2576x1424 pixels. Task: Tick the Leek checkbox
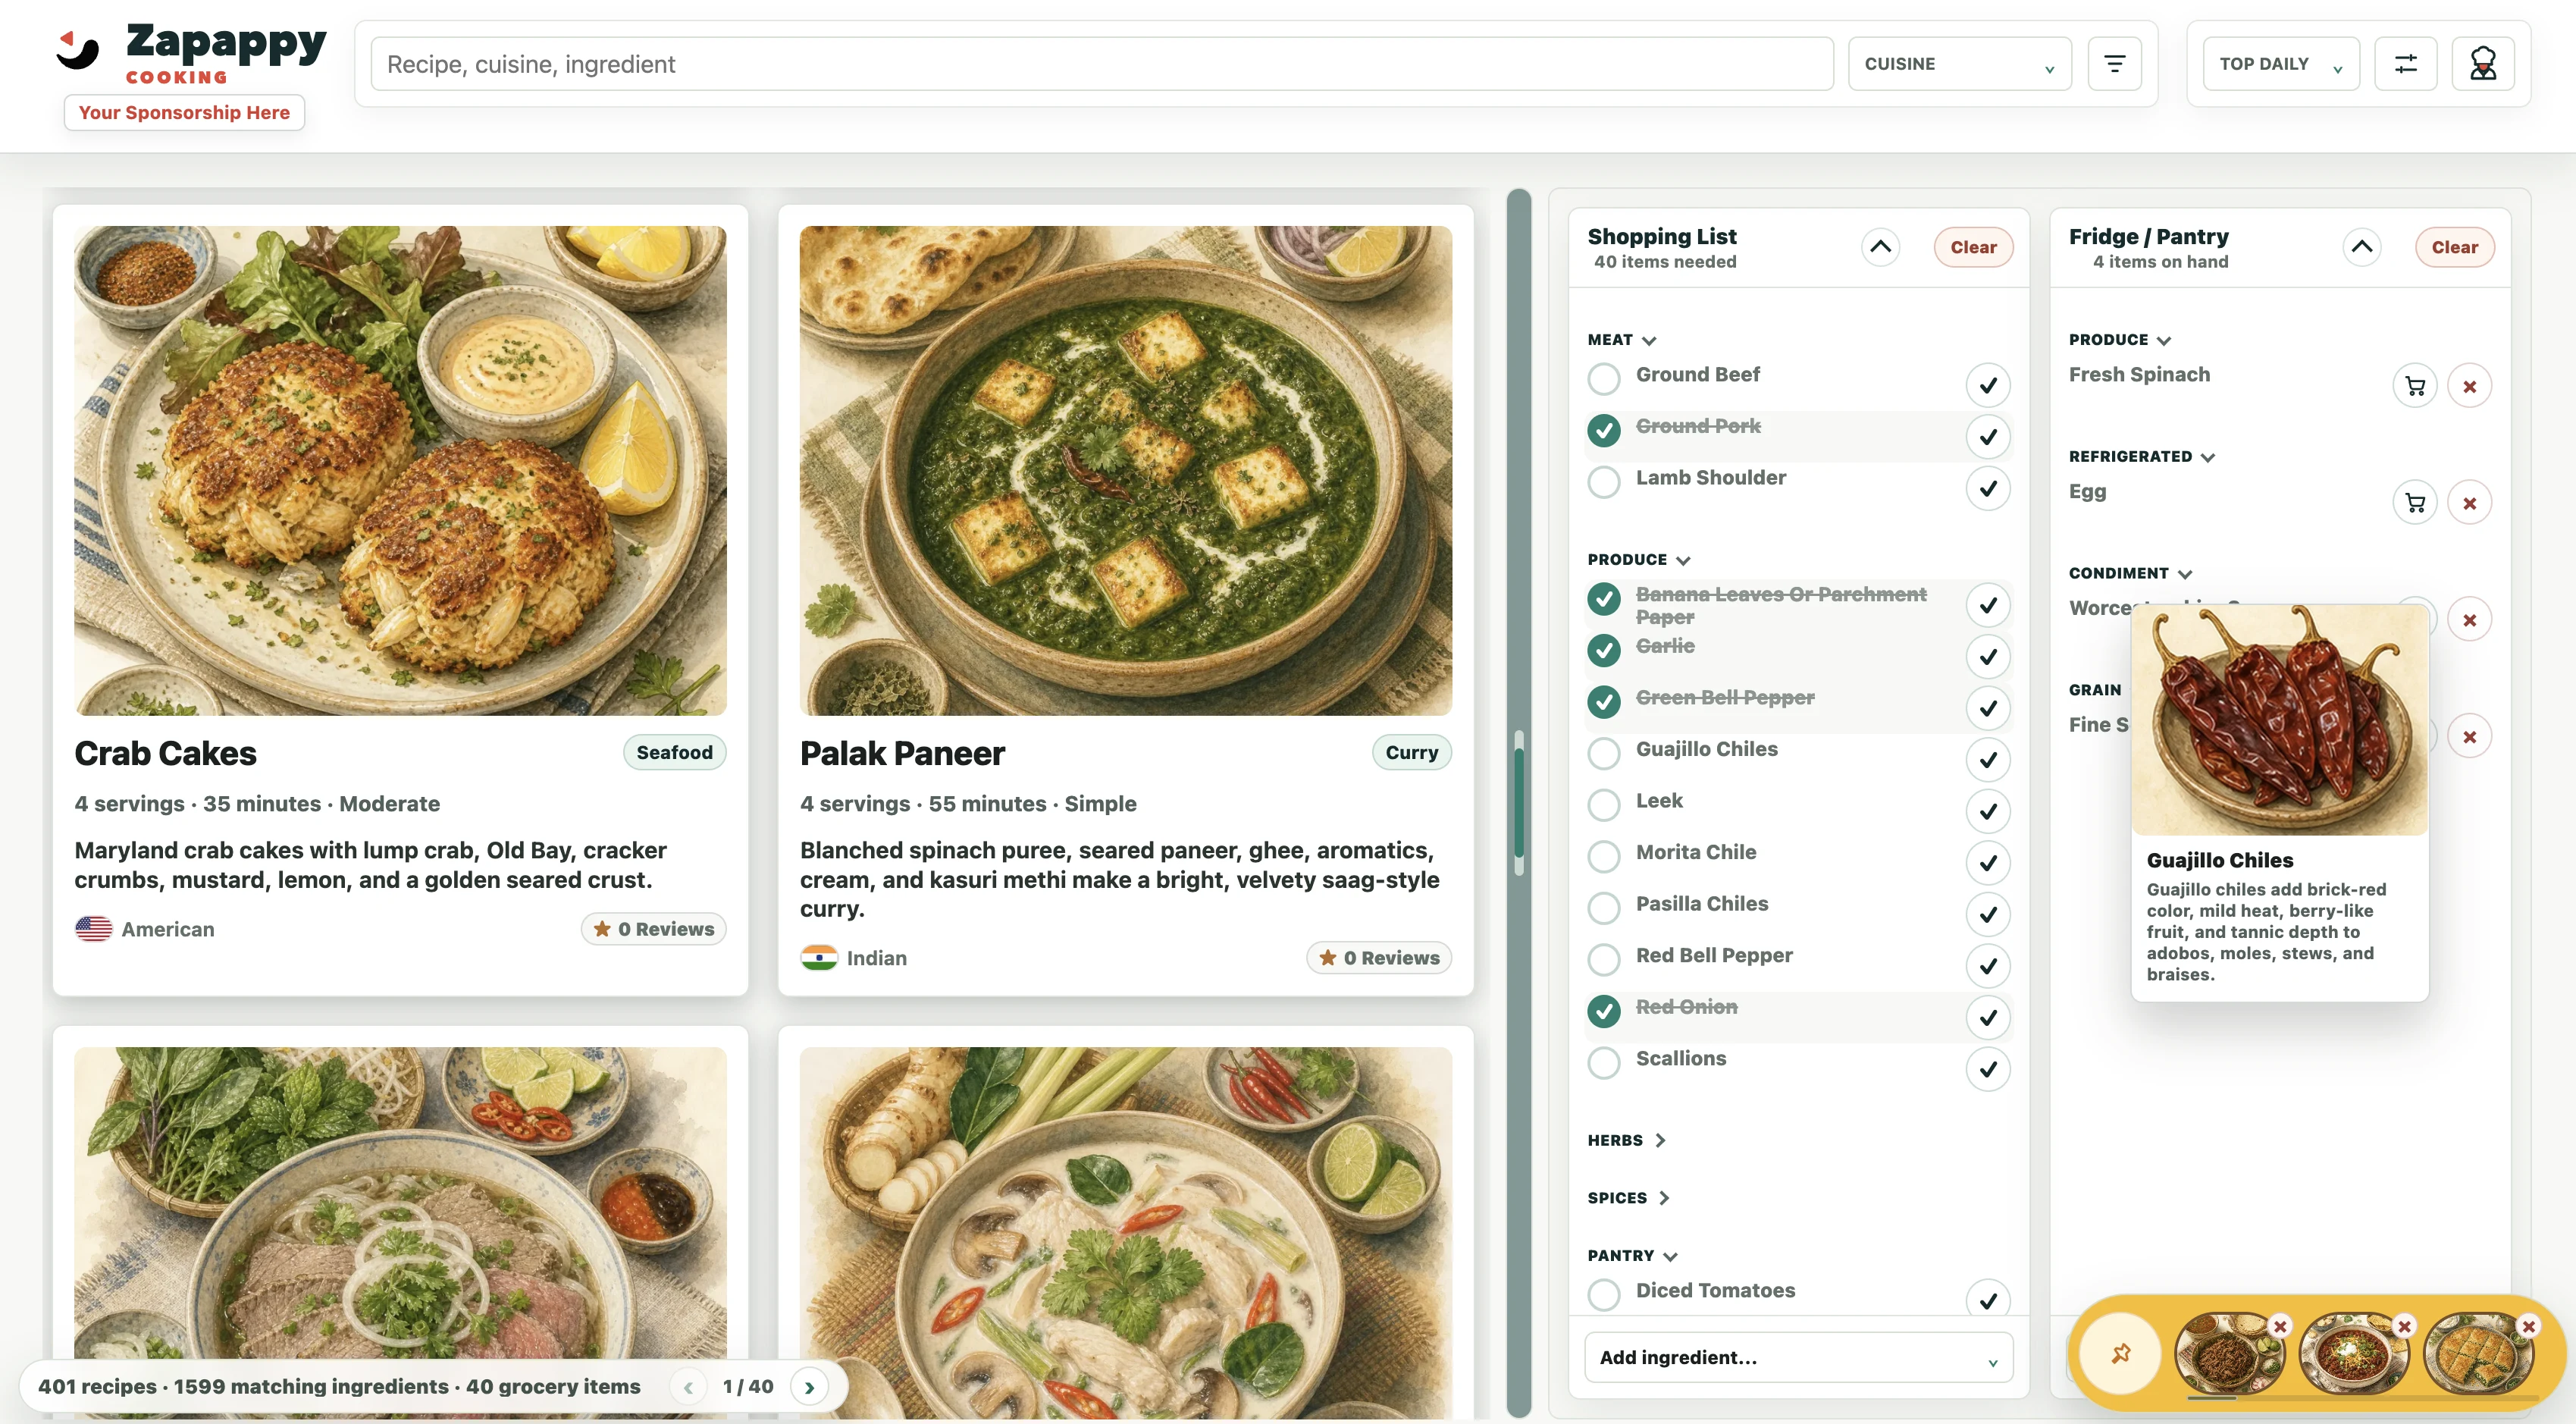1604,805
